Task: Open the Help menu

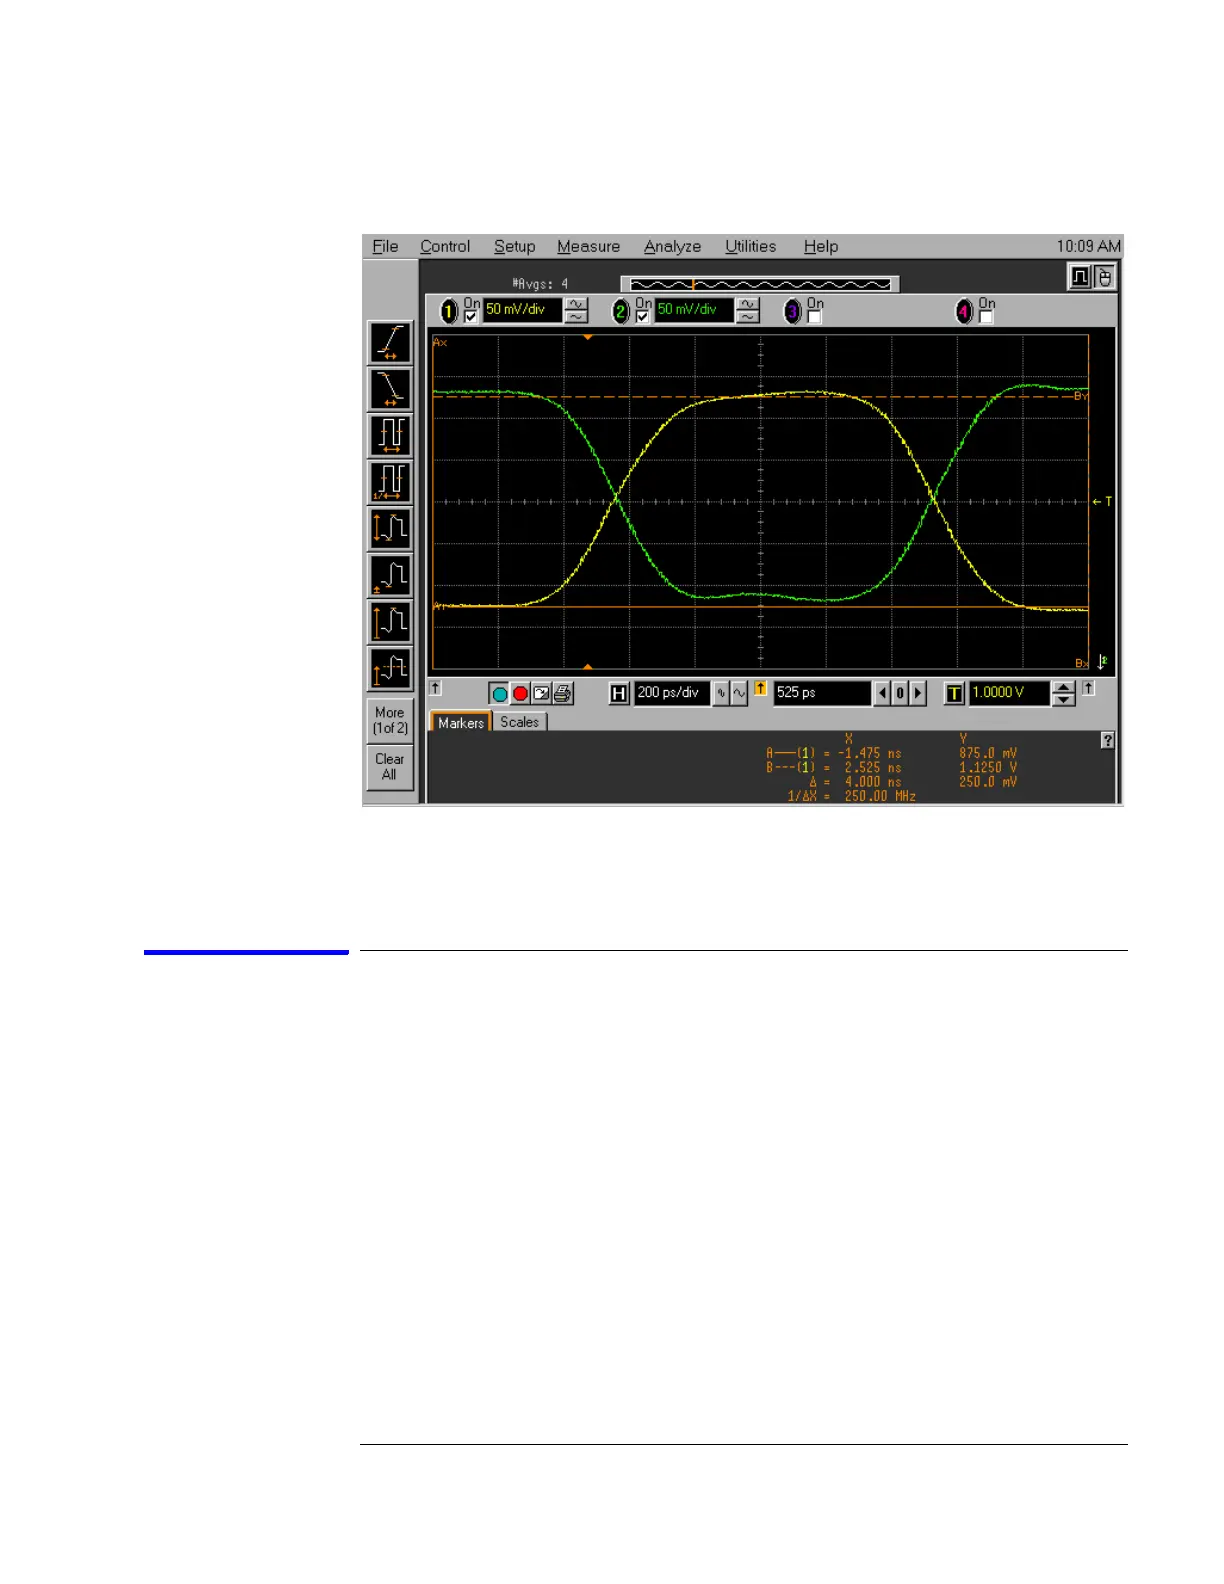Action: pos(820,246)
